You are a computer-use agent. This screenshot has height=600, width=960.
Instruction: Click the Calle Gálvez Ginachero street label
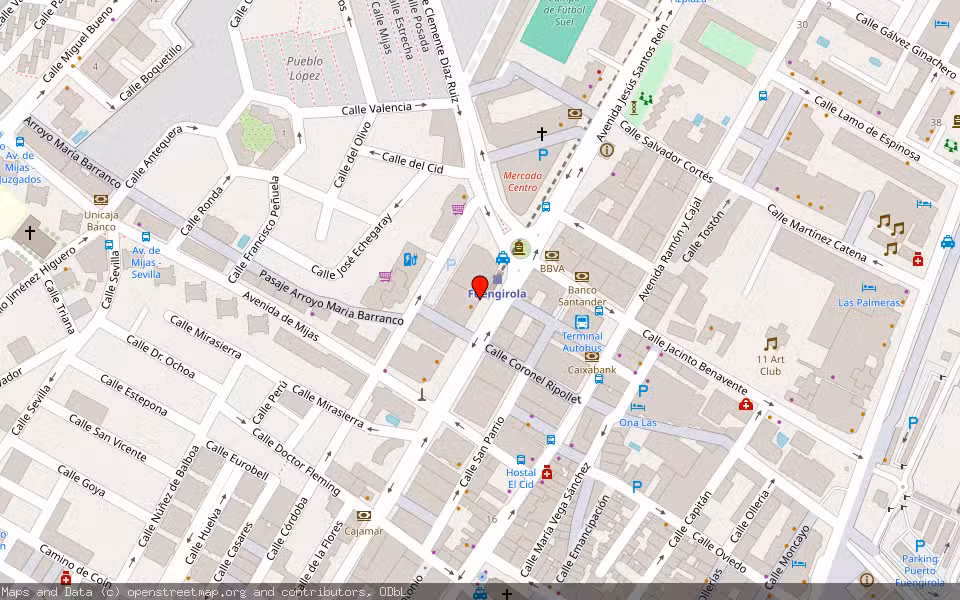[x=906, y=47]
